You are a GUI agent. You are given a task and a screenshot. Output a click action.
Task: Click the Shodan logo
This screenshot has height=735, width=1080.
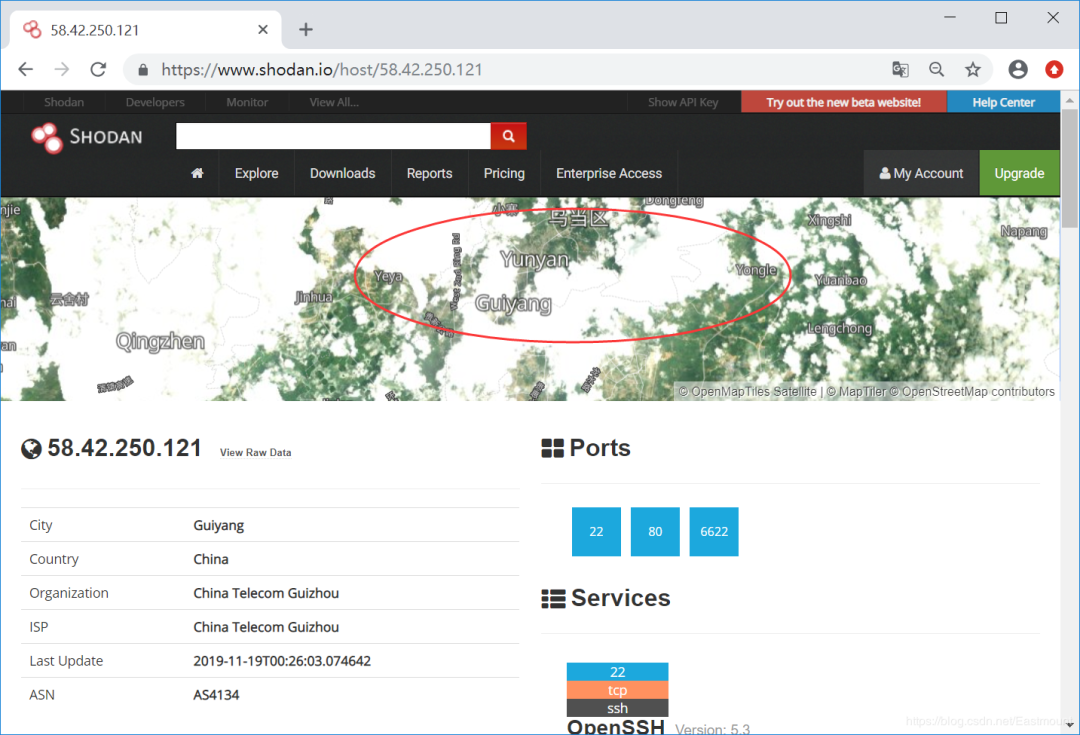pos(87,137)
